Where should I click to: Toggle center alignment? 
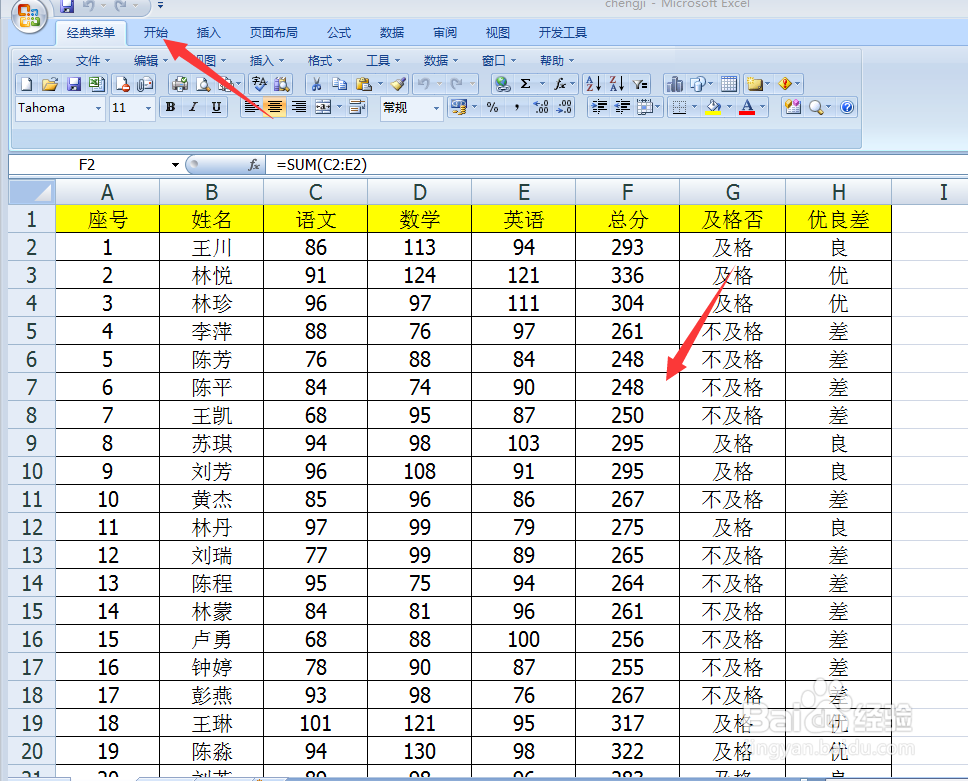click(x=275, y=107)
